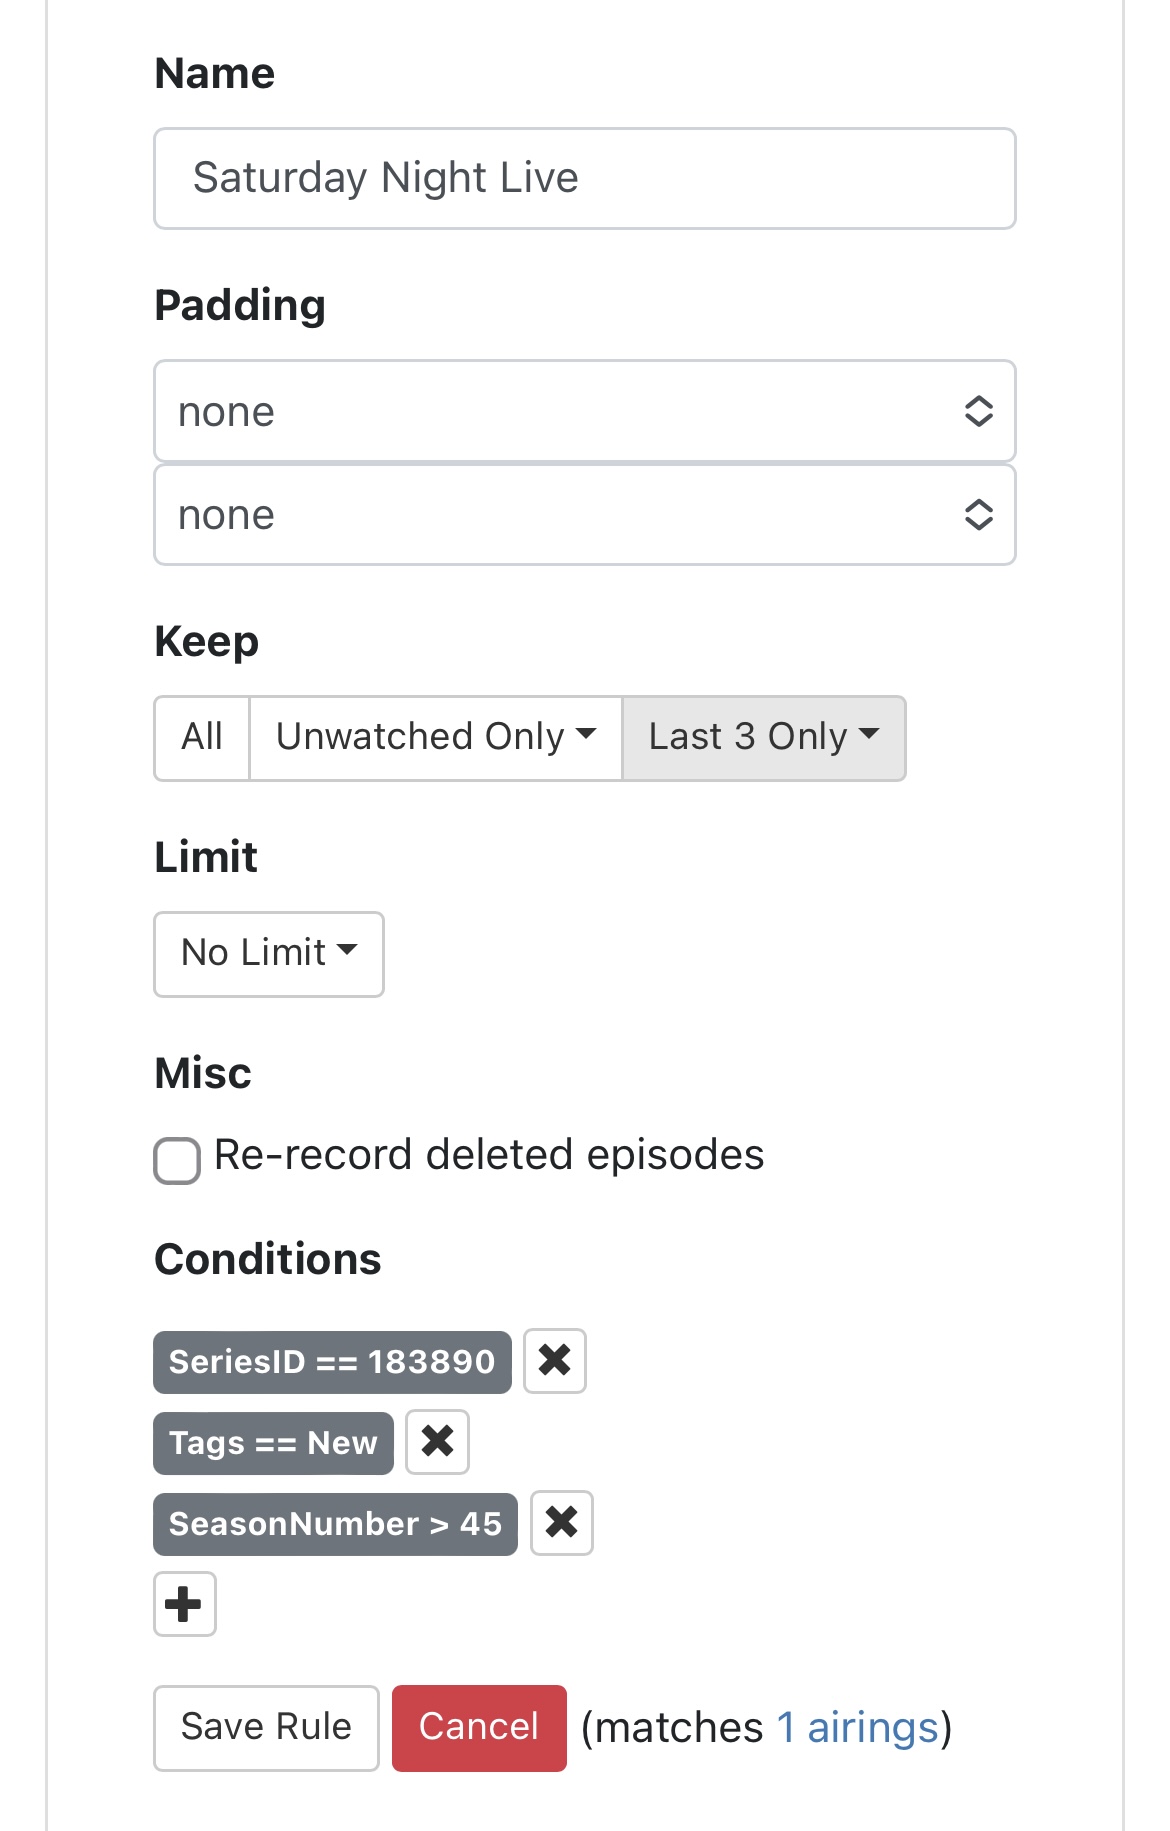Click the Name input field
The image size is (1170, 1831).
[x=584, y=178]
